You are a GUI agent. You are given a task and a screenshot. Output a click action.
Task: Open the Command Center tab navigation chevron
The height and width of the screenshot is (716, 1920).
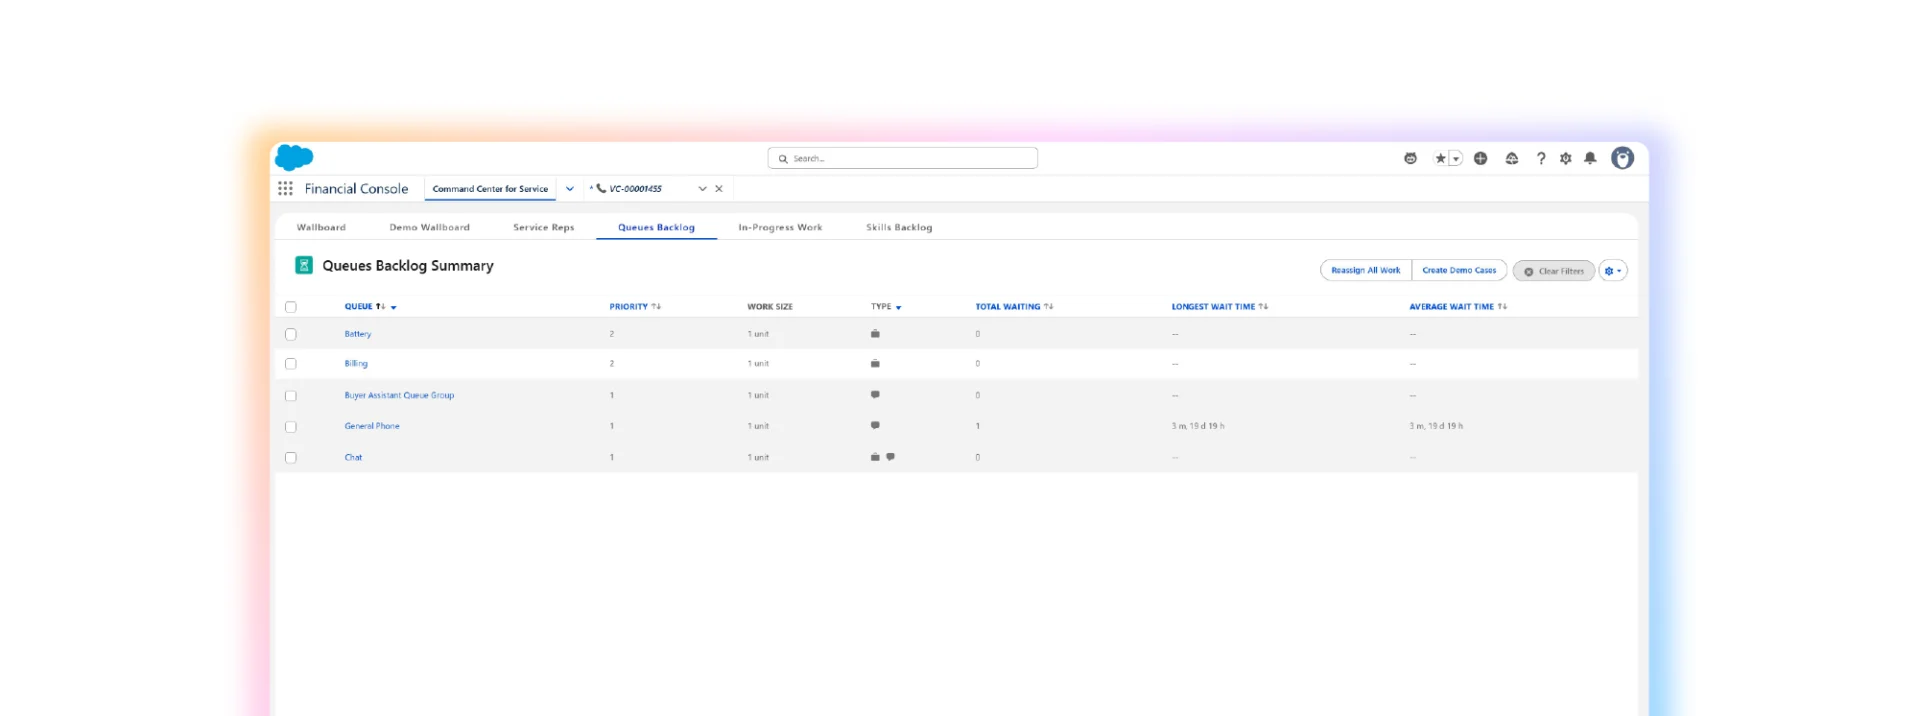click(x=570, y=188)
